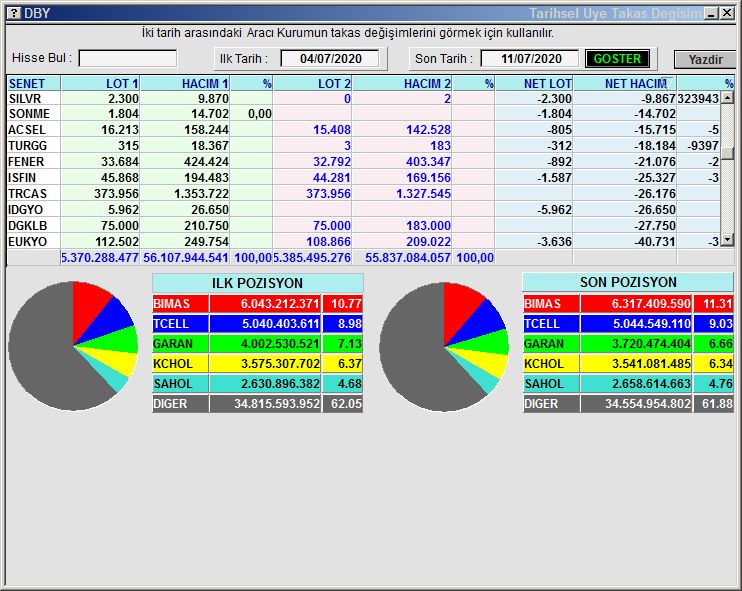This screenshot has height=591, width=742.
Task: Click the yellow KCHOL swatch in SON POZISYON
Action: coord(551,363)
